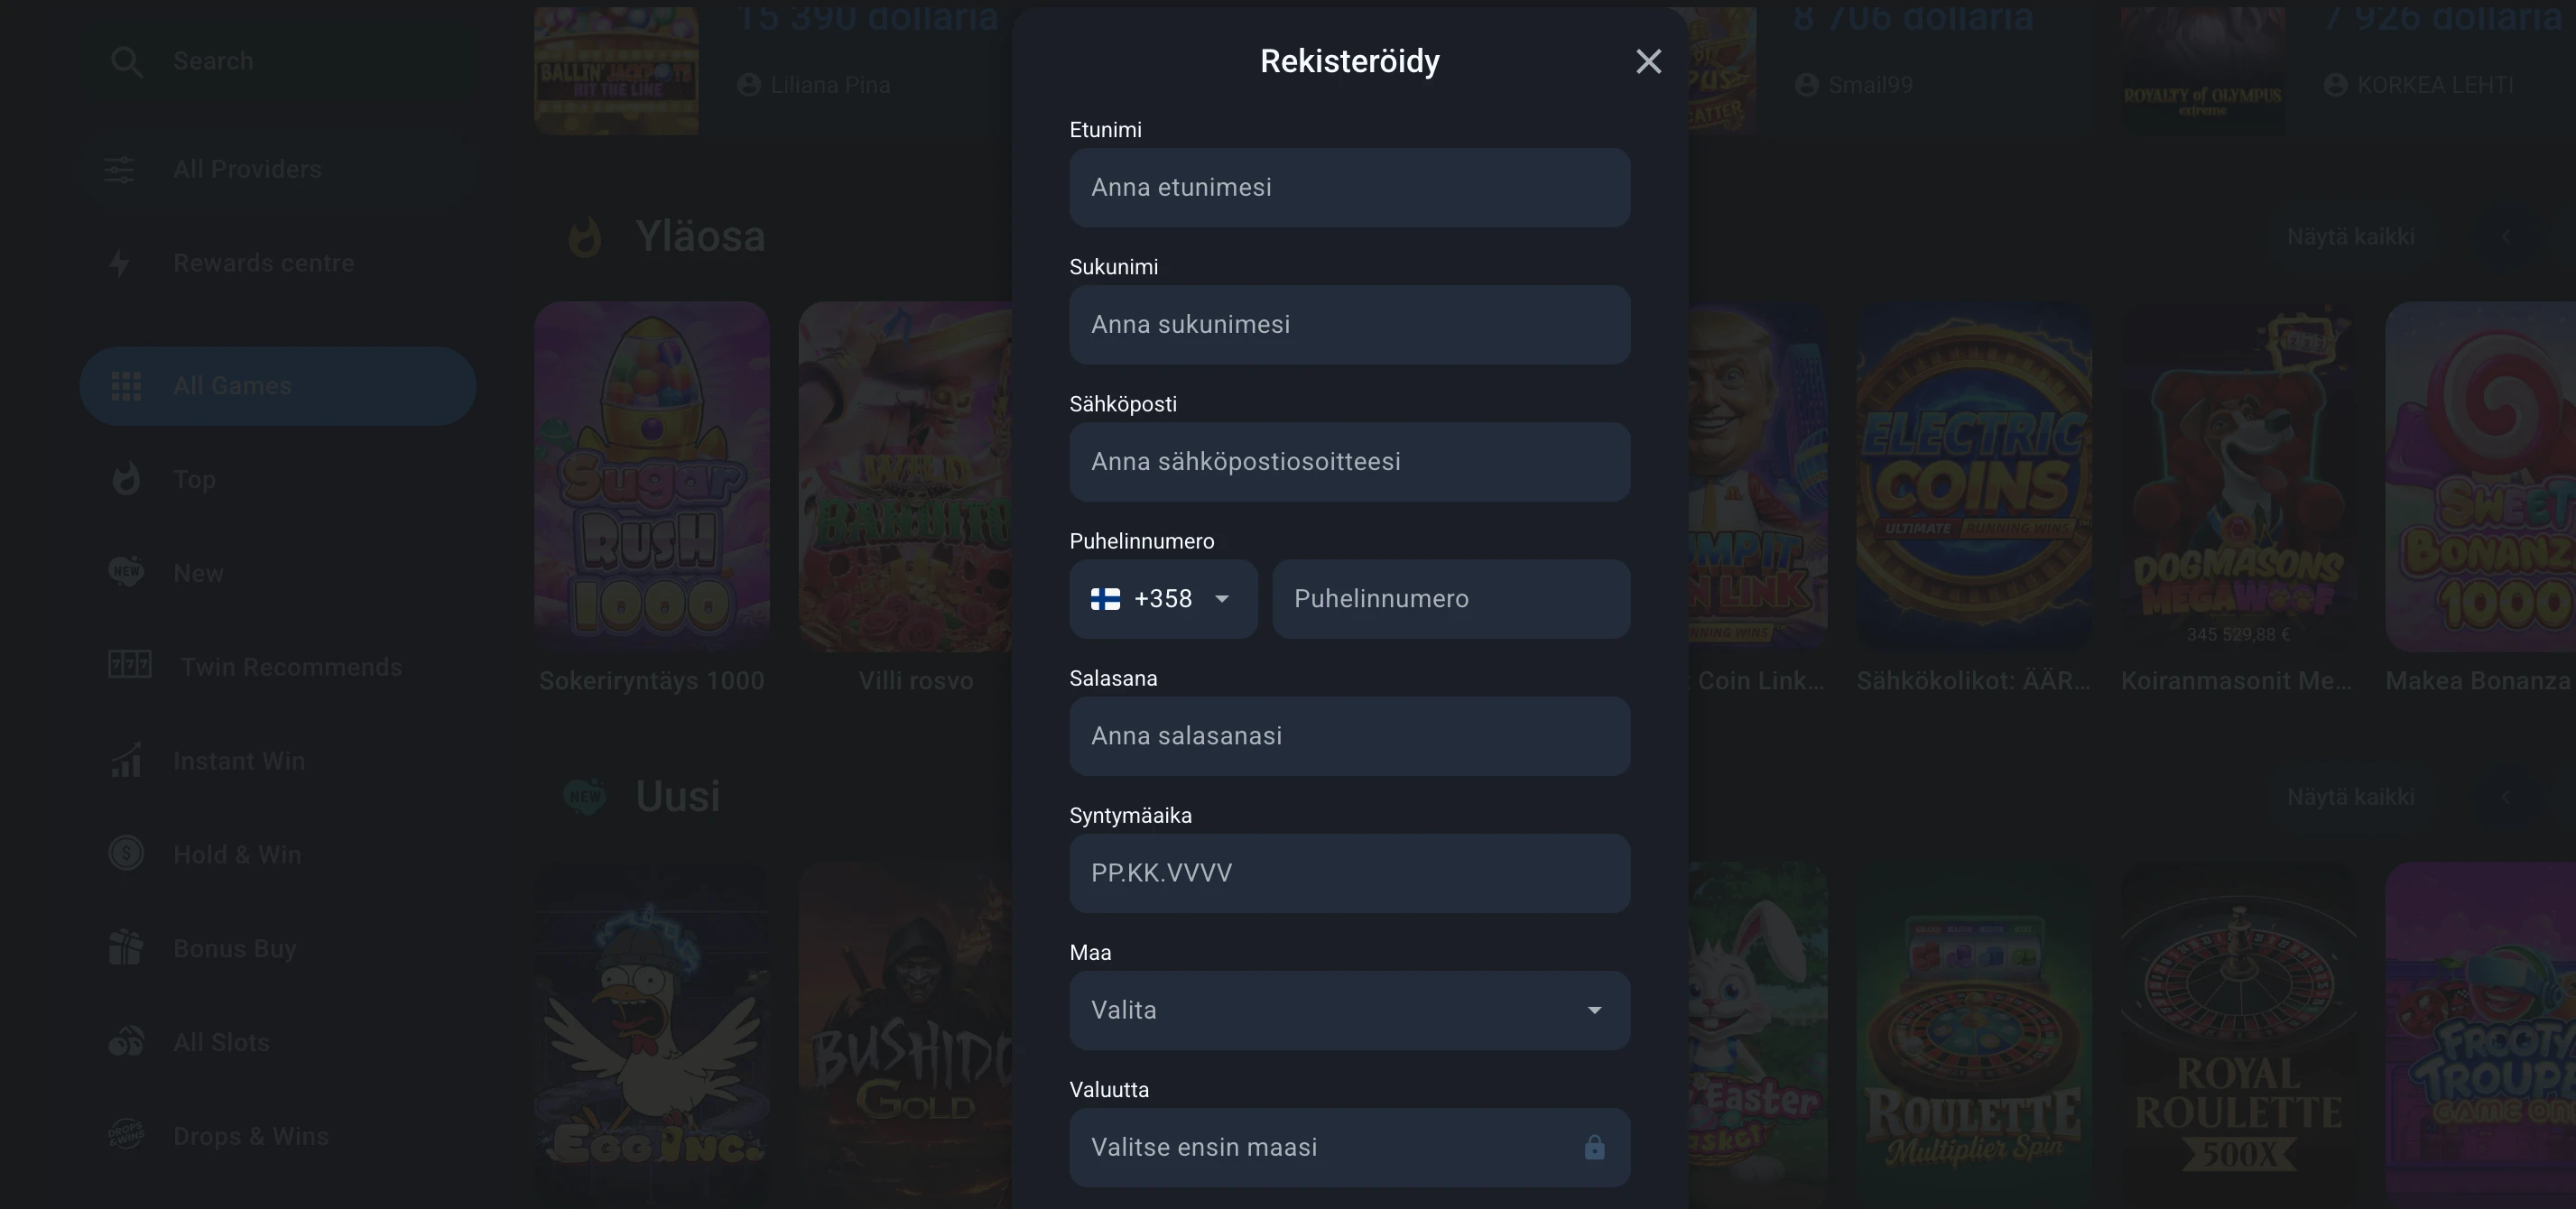The width and height of the screenshot is (2576, 1209).
Task: Click the Hold & Win coin icon
Action: (x=126, y=854)
